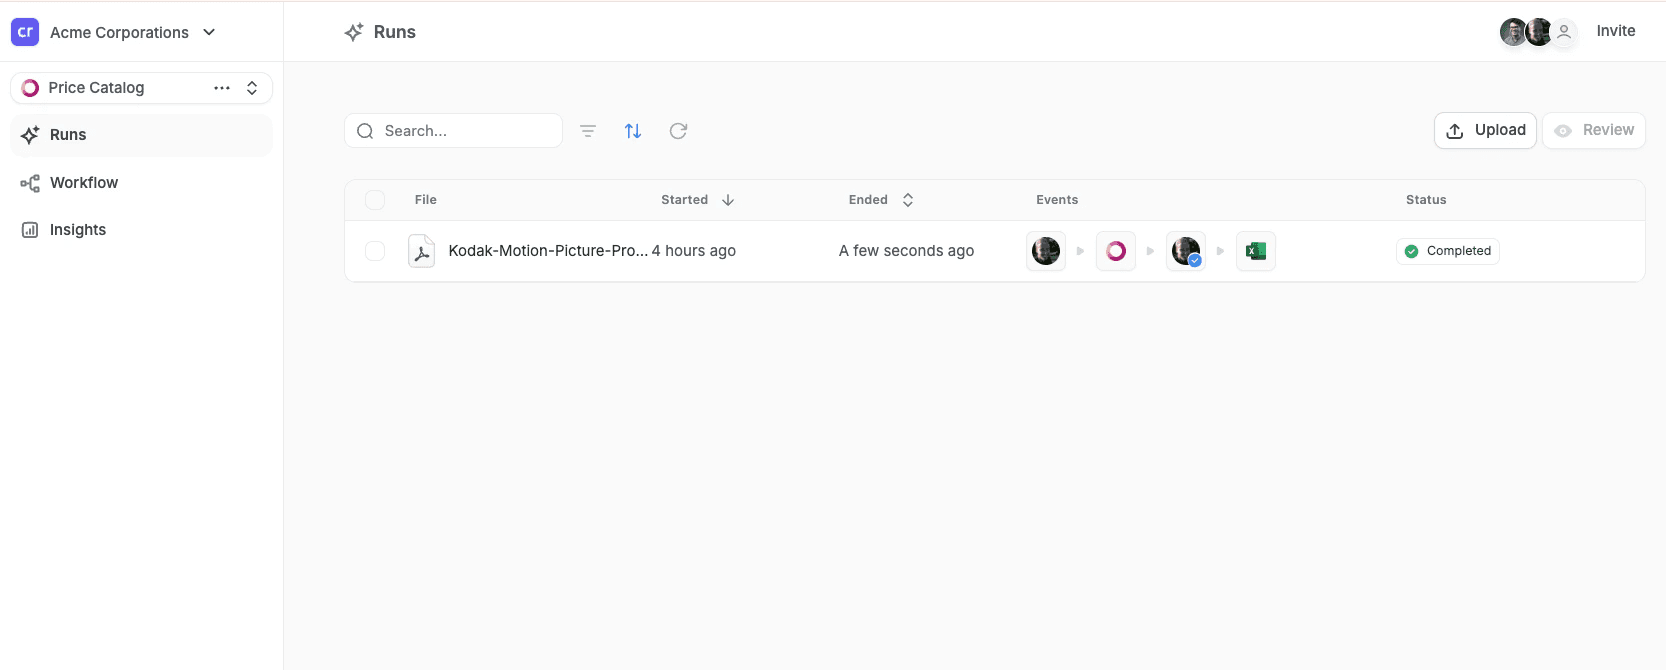
Task: Select Runs in the sidebar
Action: pos(141,135)
